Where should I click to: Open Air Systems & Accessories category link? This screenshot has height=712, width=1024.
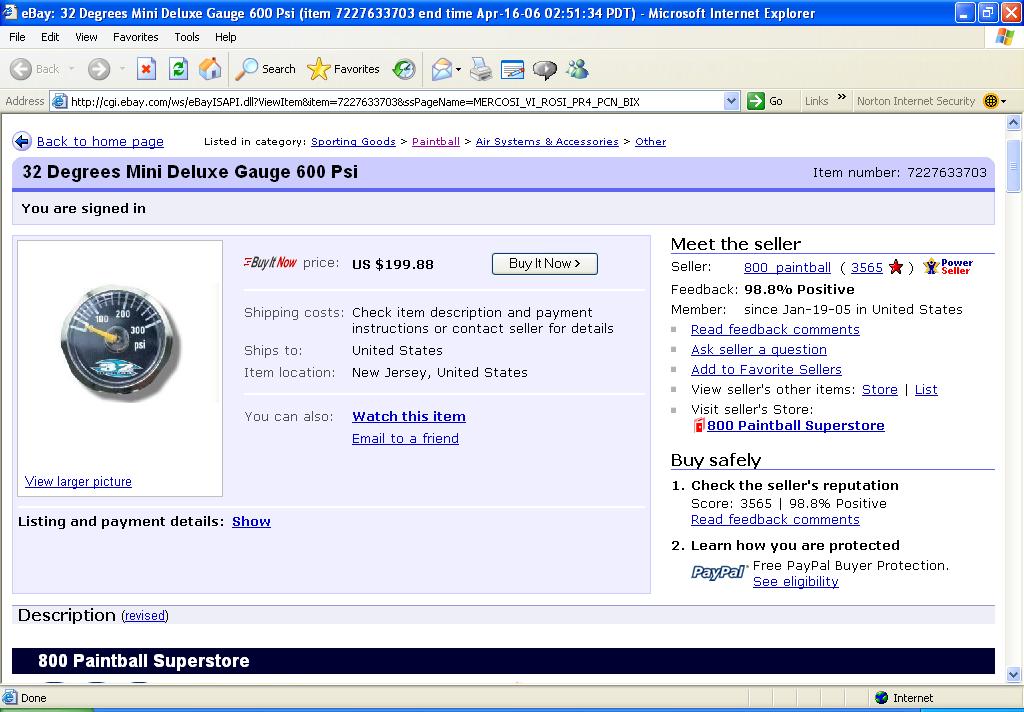pos(547,142)
